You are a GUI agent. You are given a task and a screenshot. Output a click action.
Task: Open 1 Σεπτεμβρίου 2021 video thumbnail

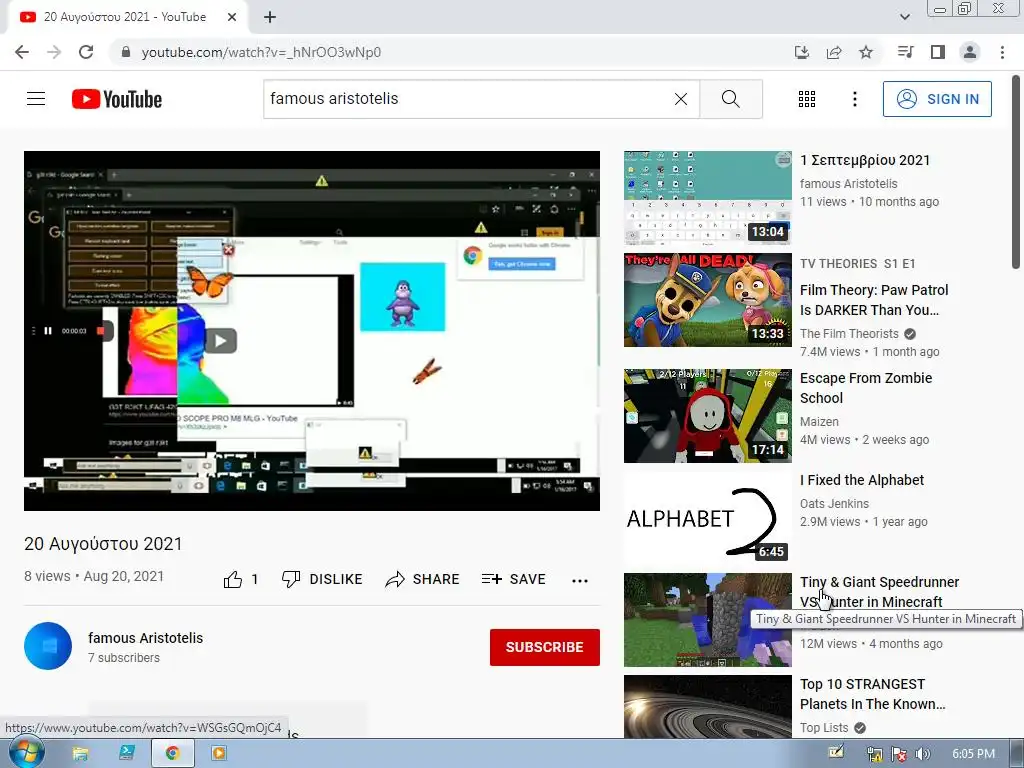(x=708, y=198)
